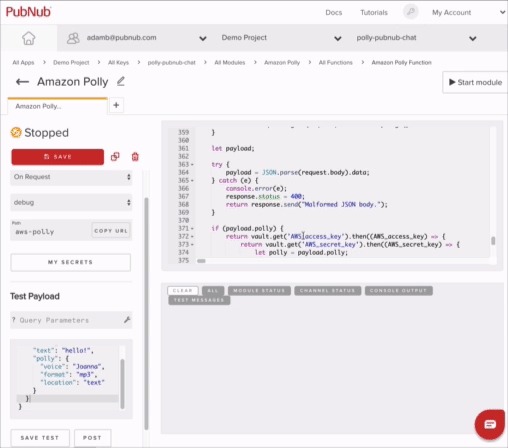Viewport: 508px width, 448px height.
Task: Duplicate the function with copy icon
Action: click(x=115, y=157)
